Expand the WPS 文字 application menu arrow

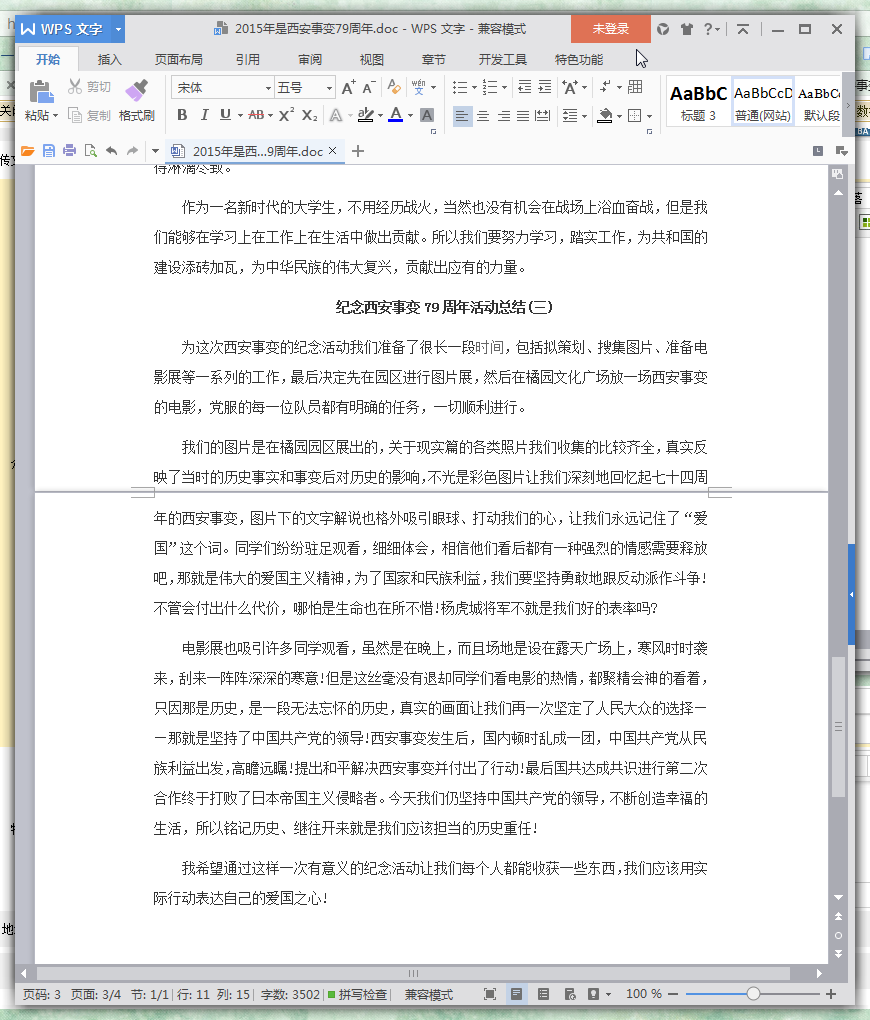coord(118,29)
